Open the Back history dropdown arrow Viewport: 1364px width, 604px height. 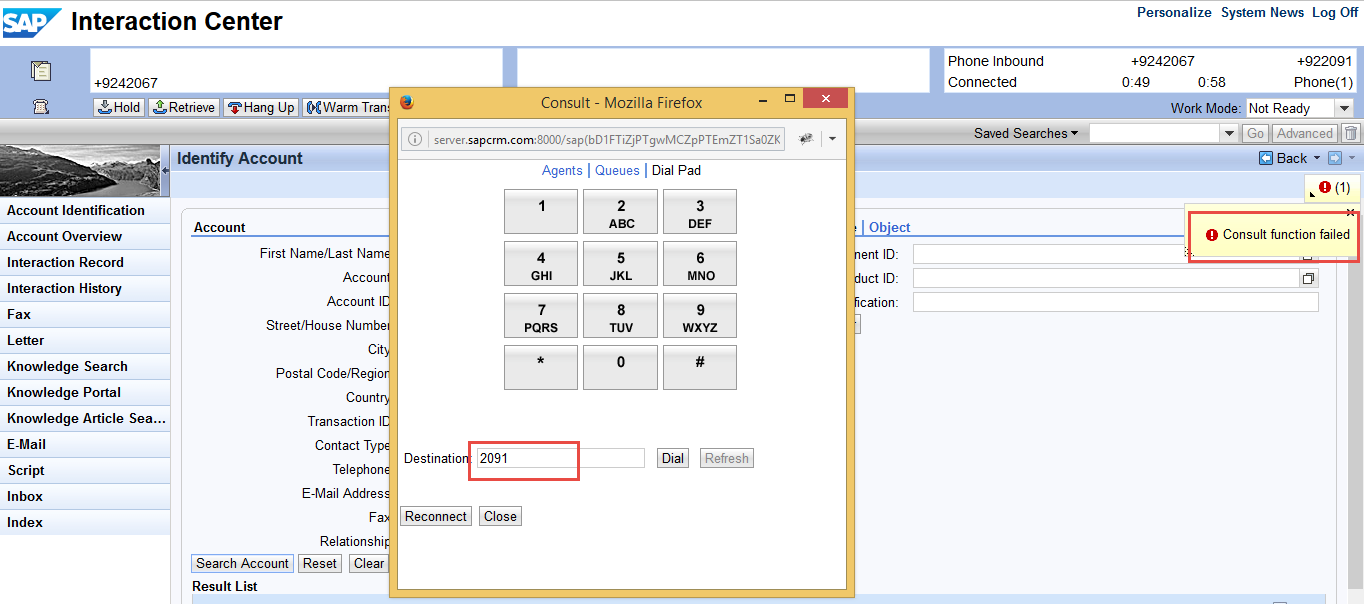pyautogui.click(x=1315, y=158)
